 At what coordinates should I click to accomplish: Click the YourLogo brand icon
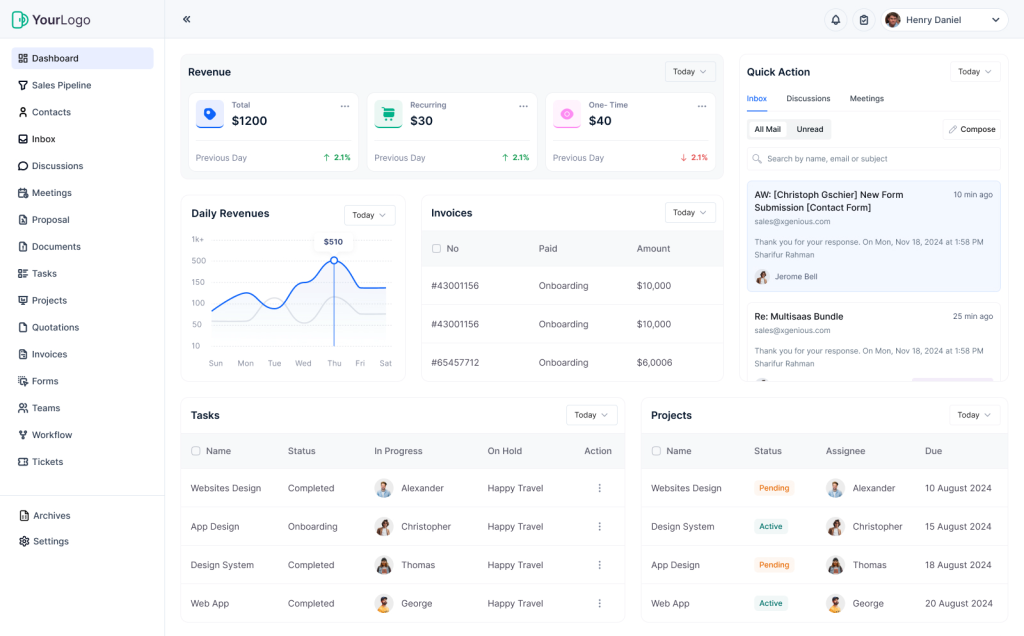click(20, 20)
